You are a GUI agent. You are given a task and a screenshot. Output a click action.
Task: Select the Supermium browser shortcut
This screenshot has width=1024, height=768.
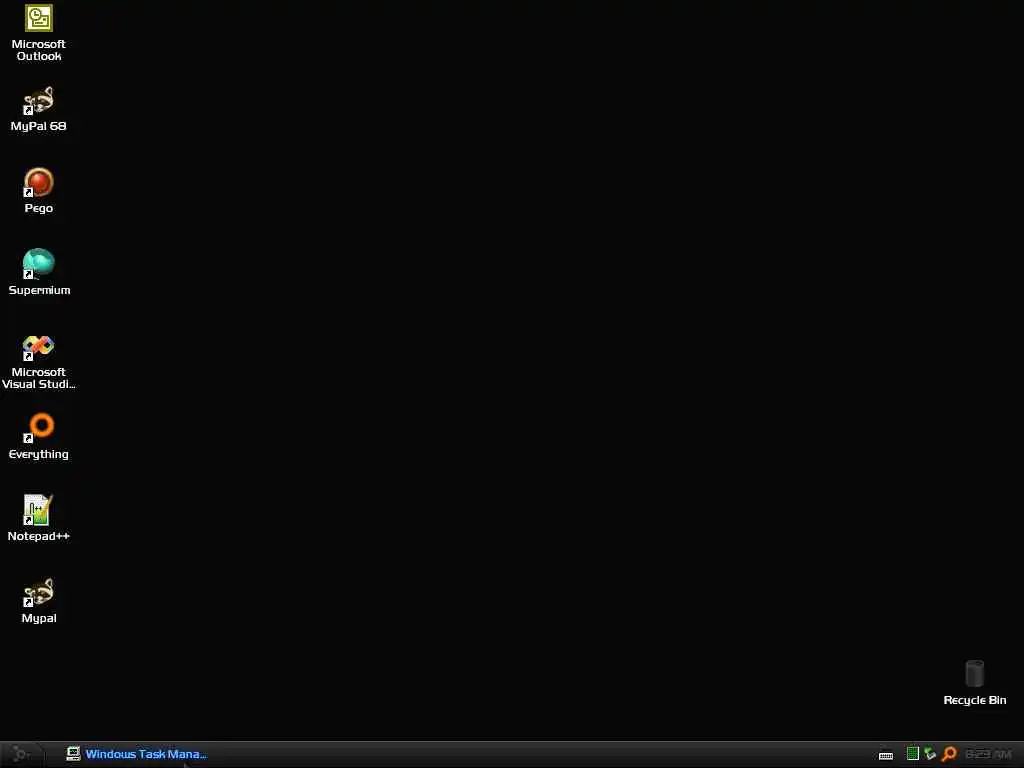pos(39,272)
